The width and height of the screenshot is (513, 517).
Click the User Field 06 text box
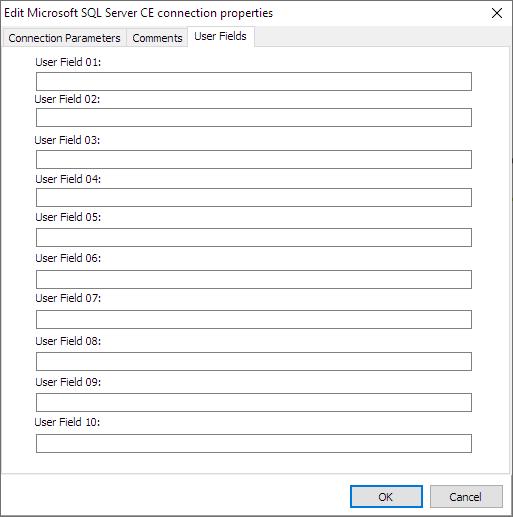[x=254, y=279]
